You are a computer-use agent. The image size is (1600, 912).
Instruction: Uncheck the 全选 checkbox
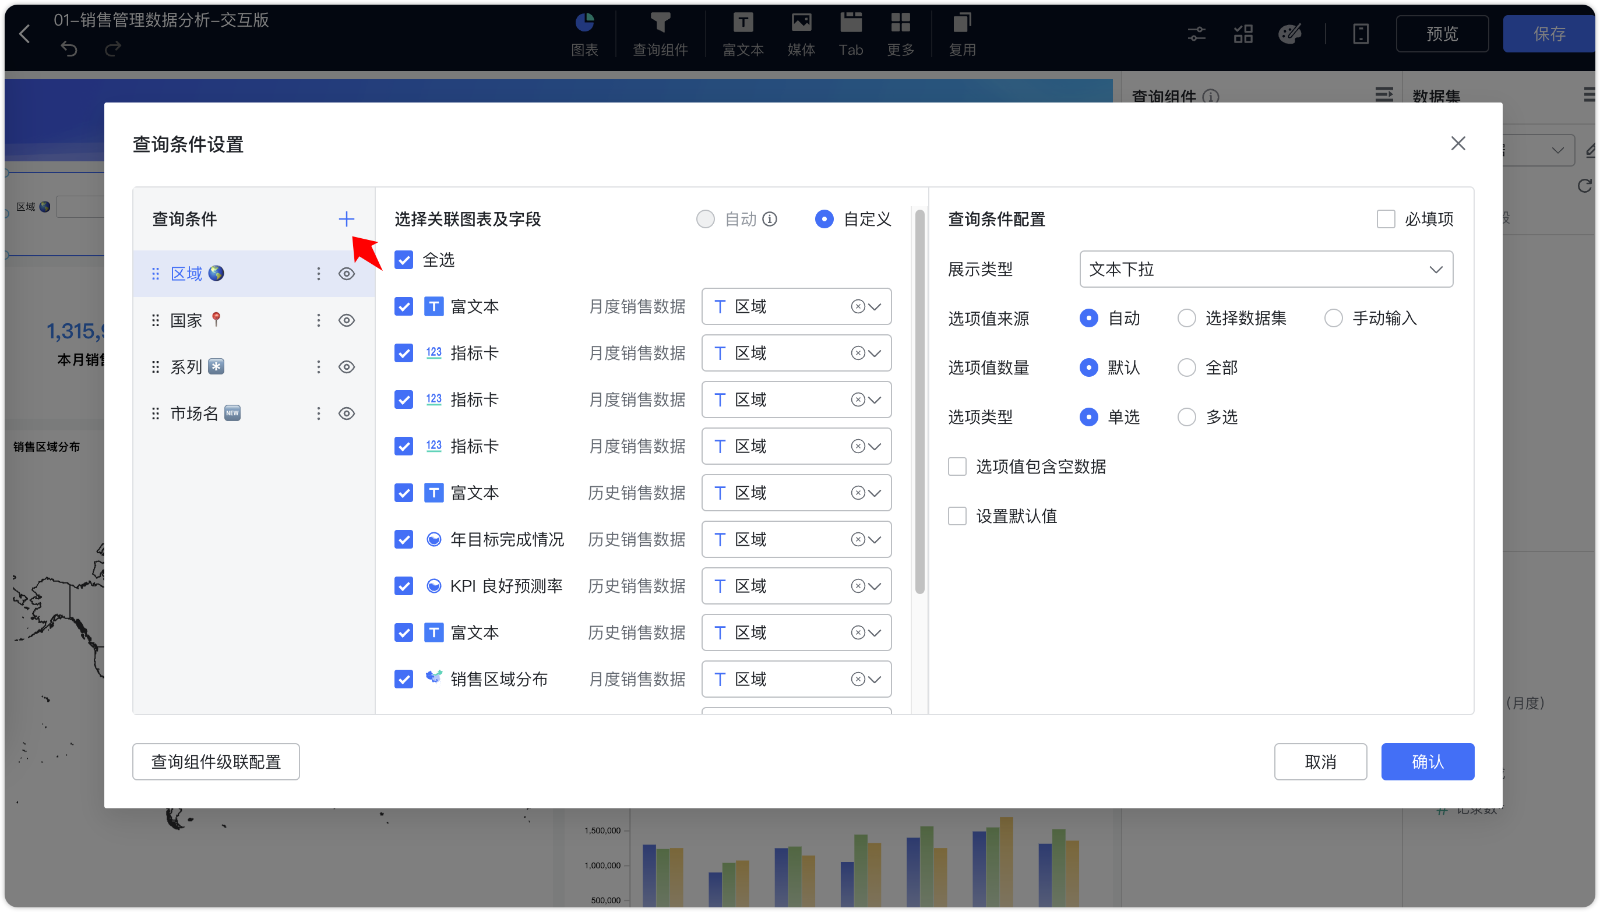coord(404,260)
